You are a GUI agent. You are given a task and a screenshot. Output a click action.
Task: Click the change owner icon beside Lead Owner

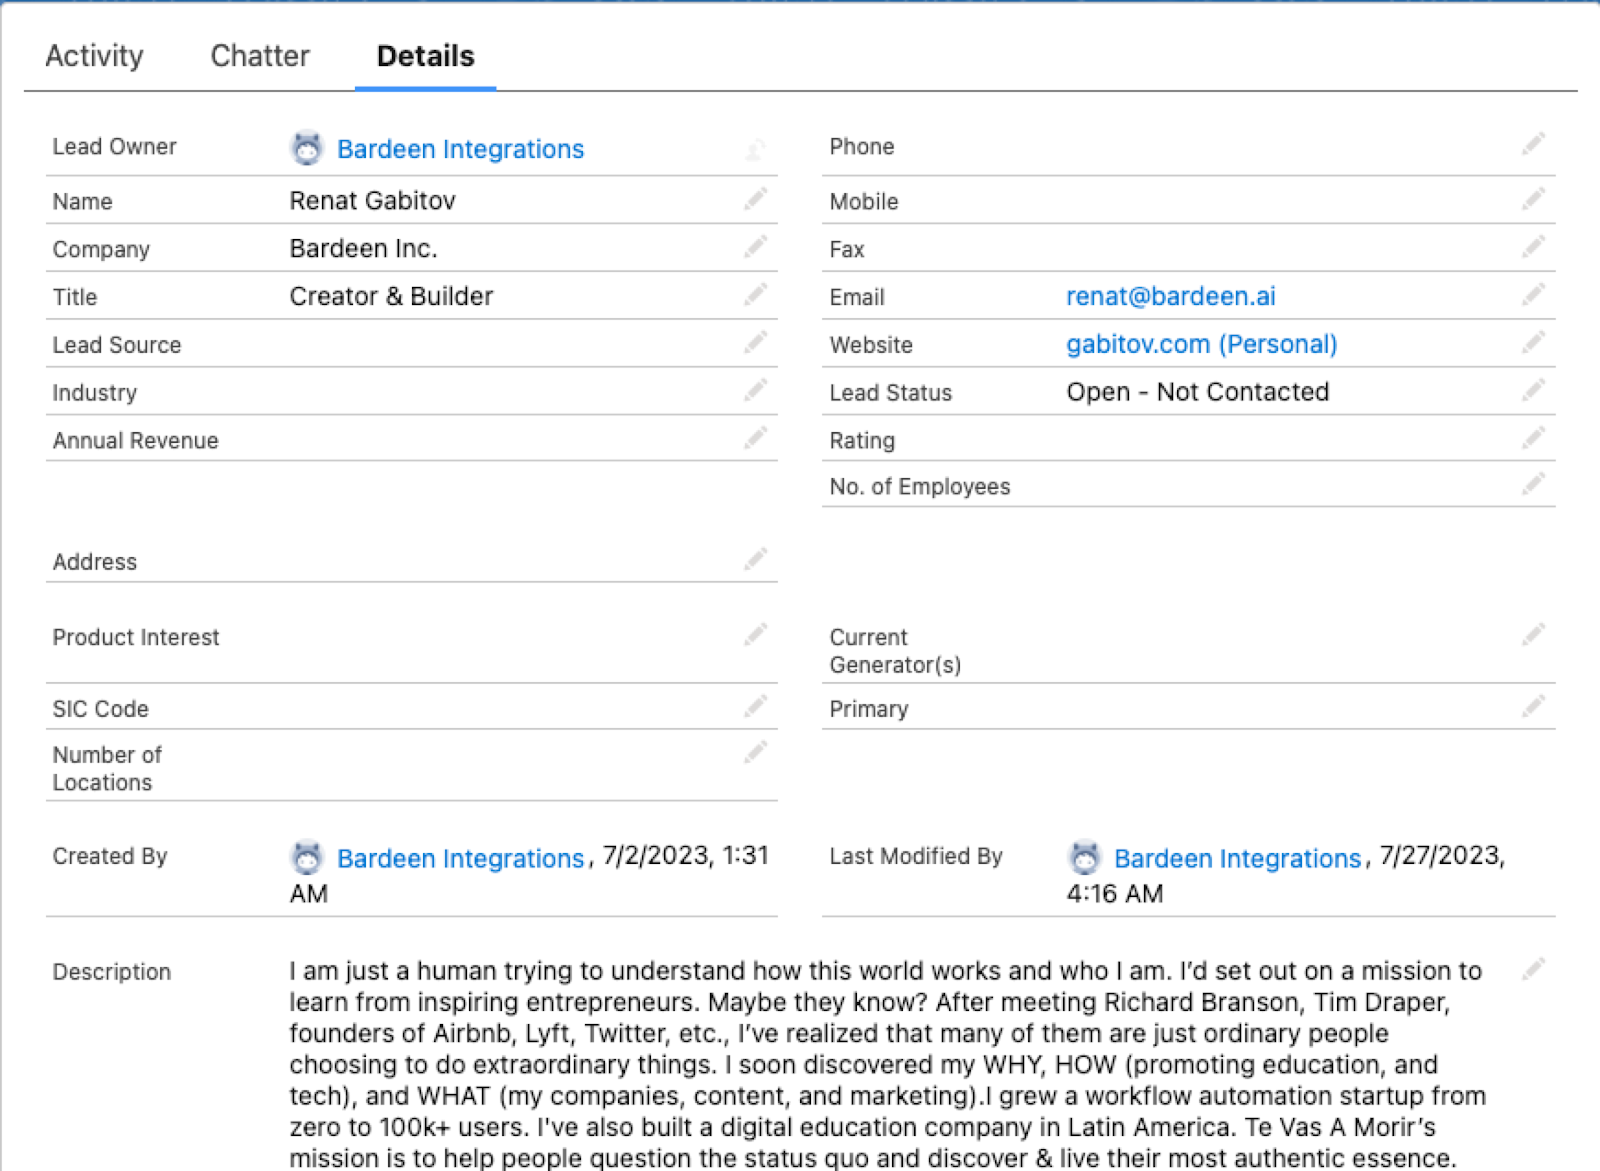click(755, 149)
